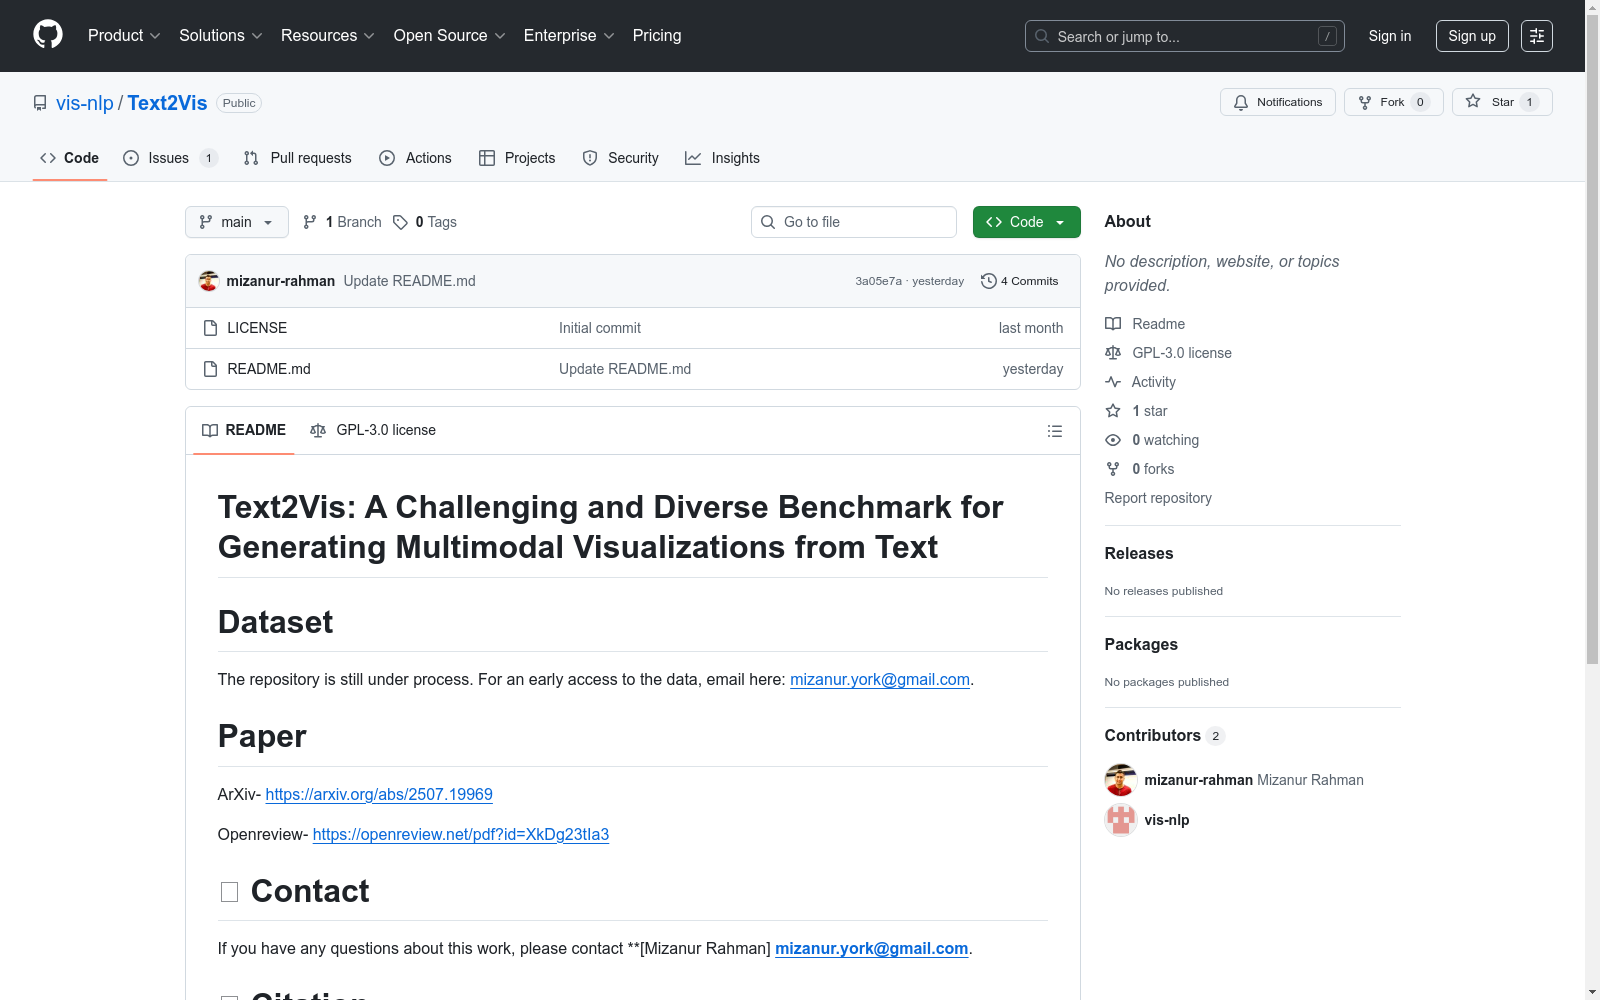Switch to the Actions tab

[x=416, y=158]
